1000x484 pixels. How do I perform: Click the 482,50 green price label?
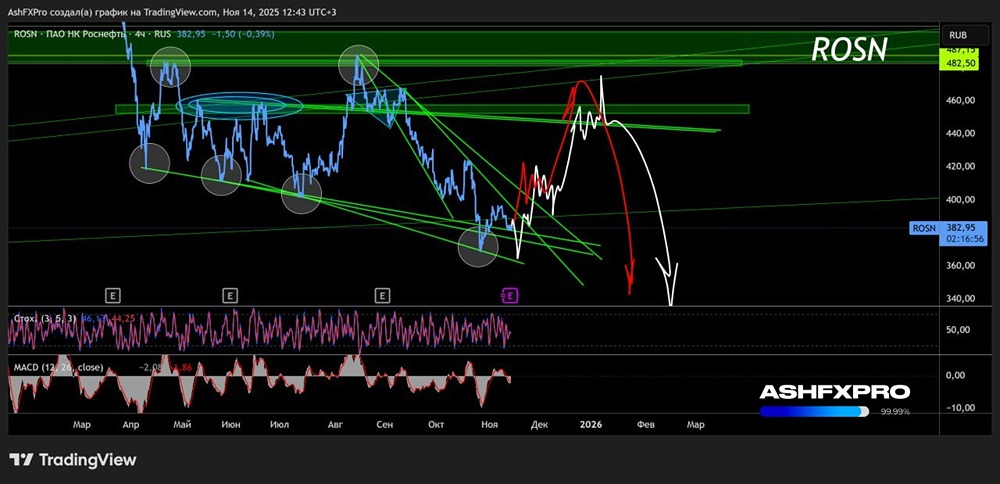coord(960,64)
